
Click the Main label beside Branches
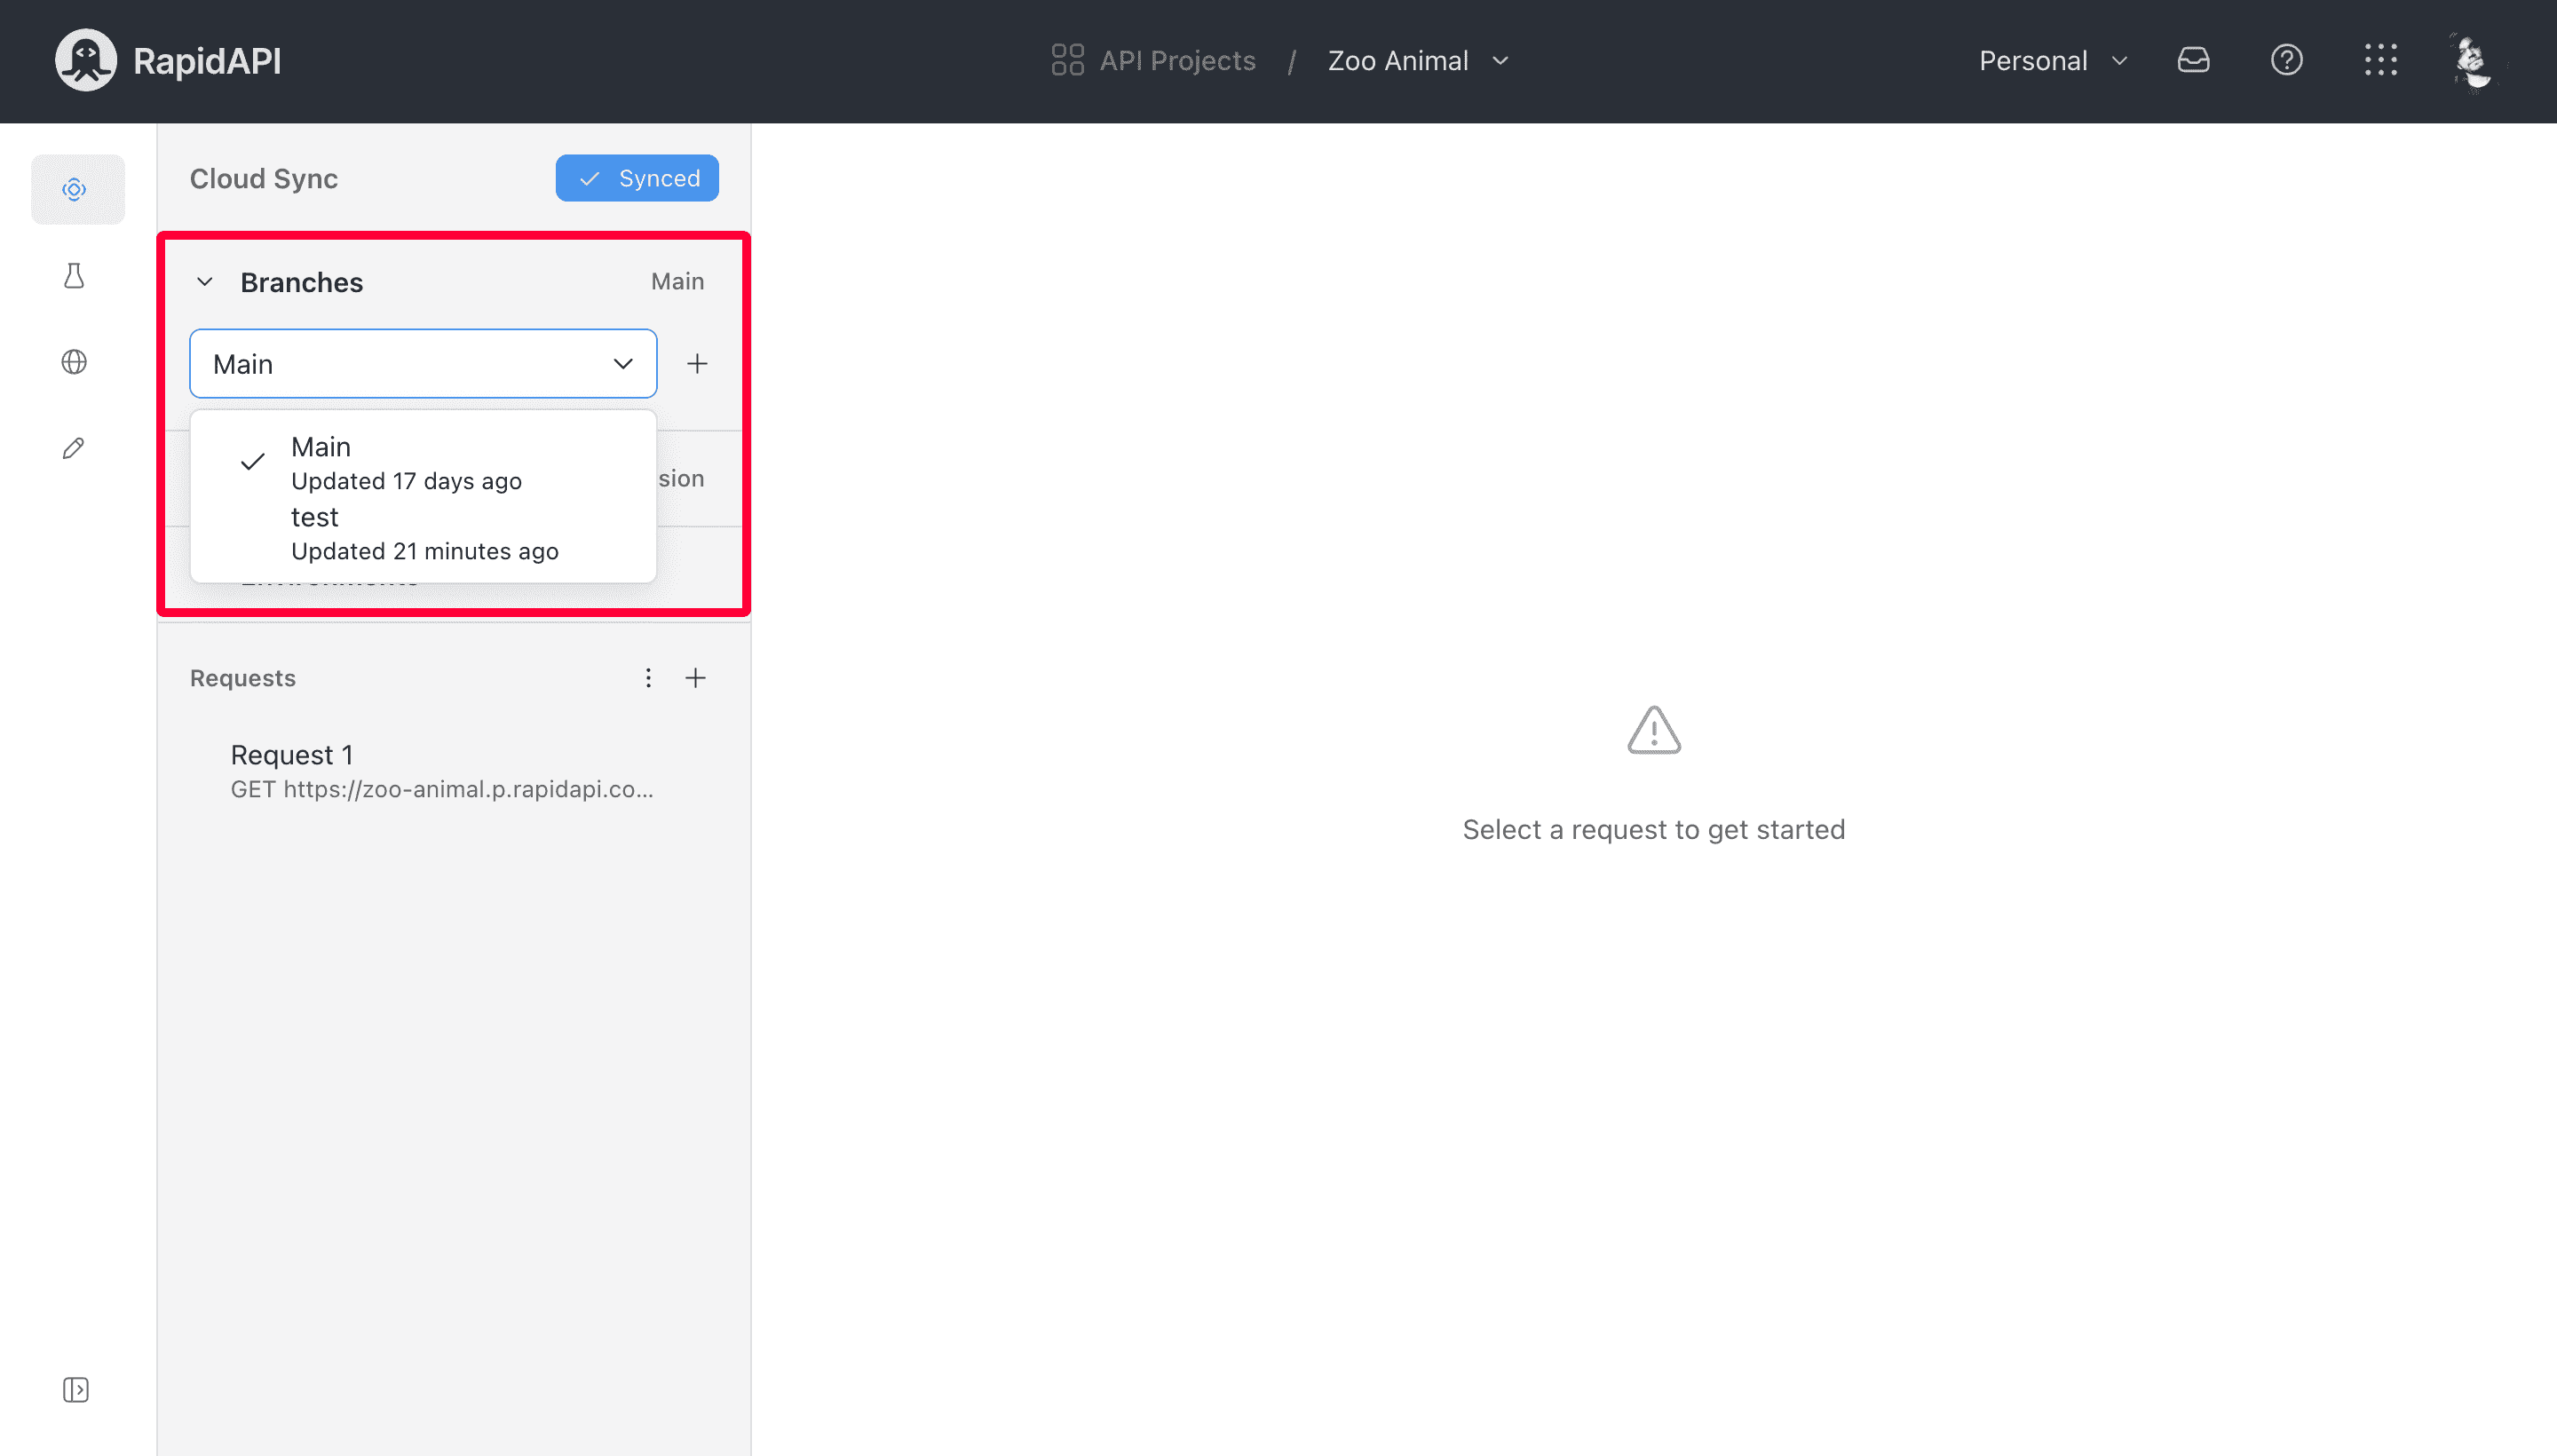677,282
